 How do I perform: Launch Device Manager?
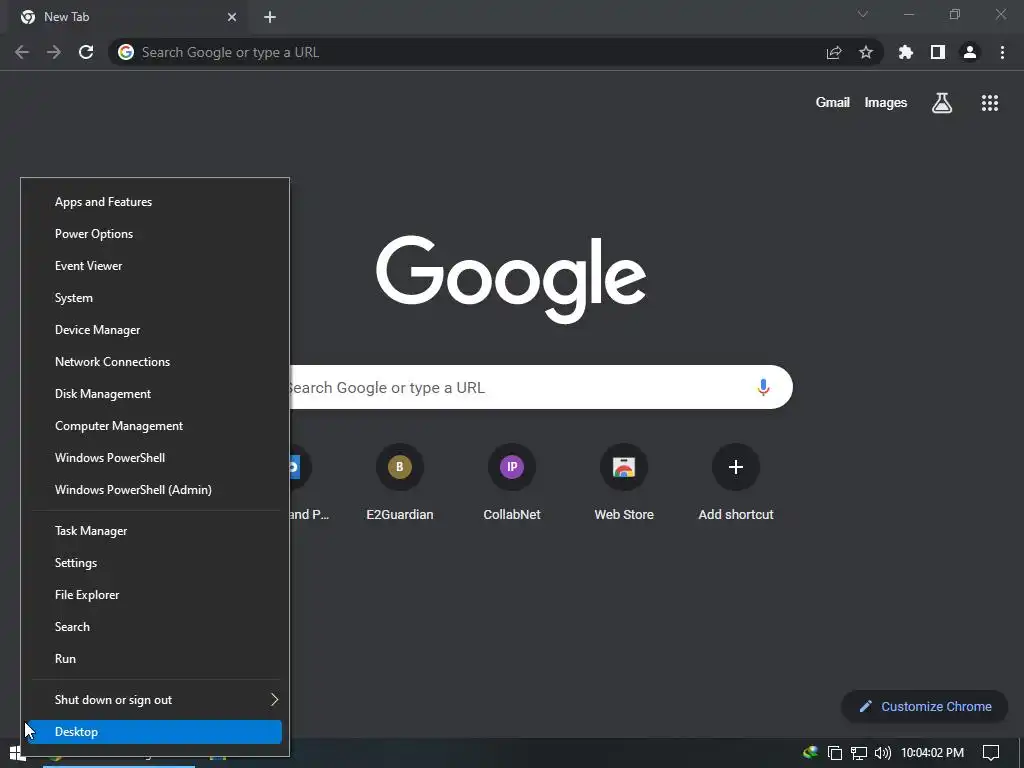pyautogui.click(x=155, y=330)
